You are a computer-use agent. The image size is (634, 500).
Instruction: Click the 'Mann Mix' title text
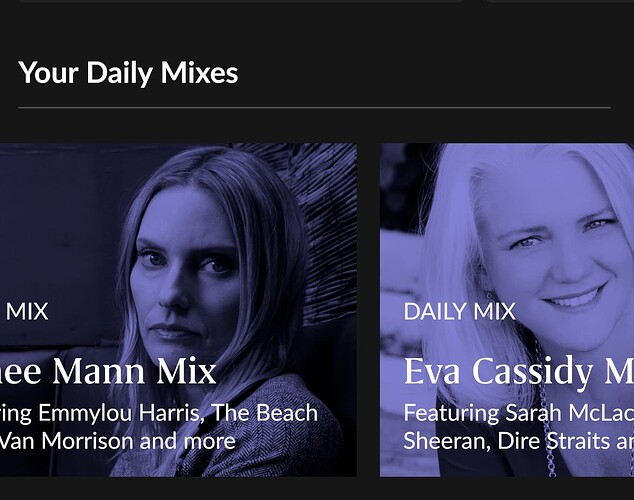click(134, 371)
